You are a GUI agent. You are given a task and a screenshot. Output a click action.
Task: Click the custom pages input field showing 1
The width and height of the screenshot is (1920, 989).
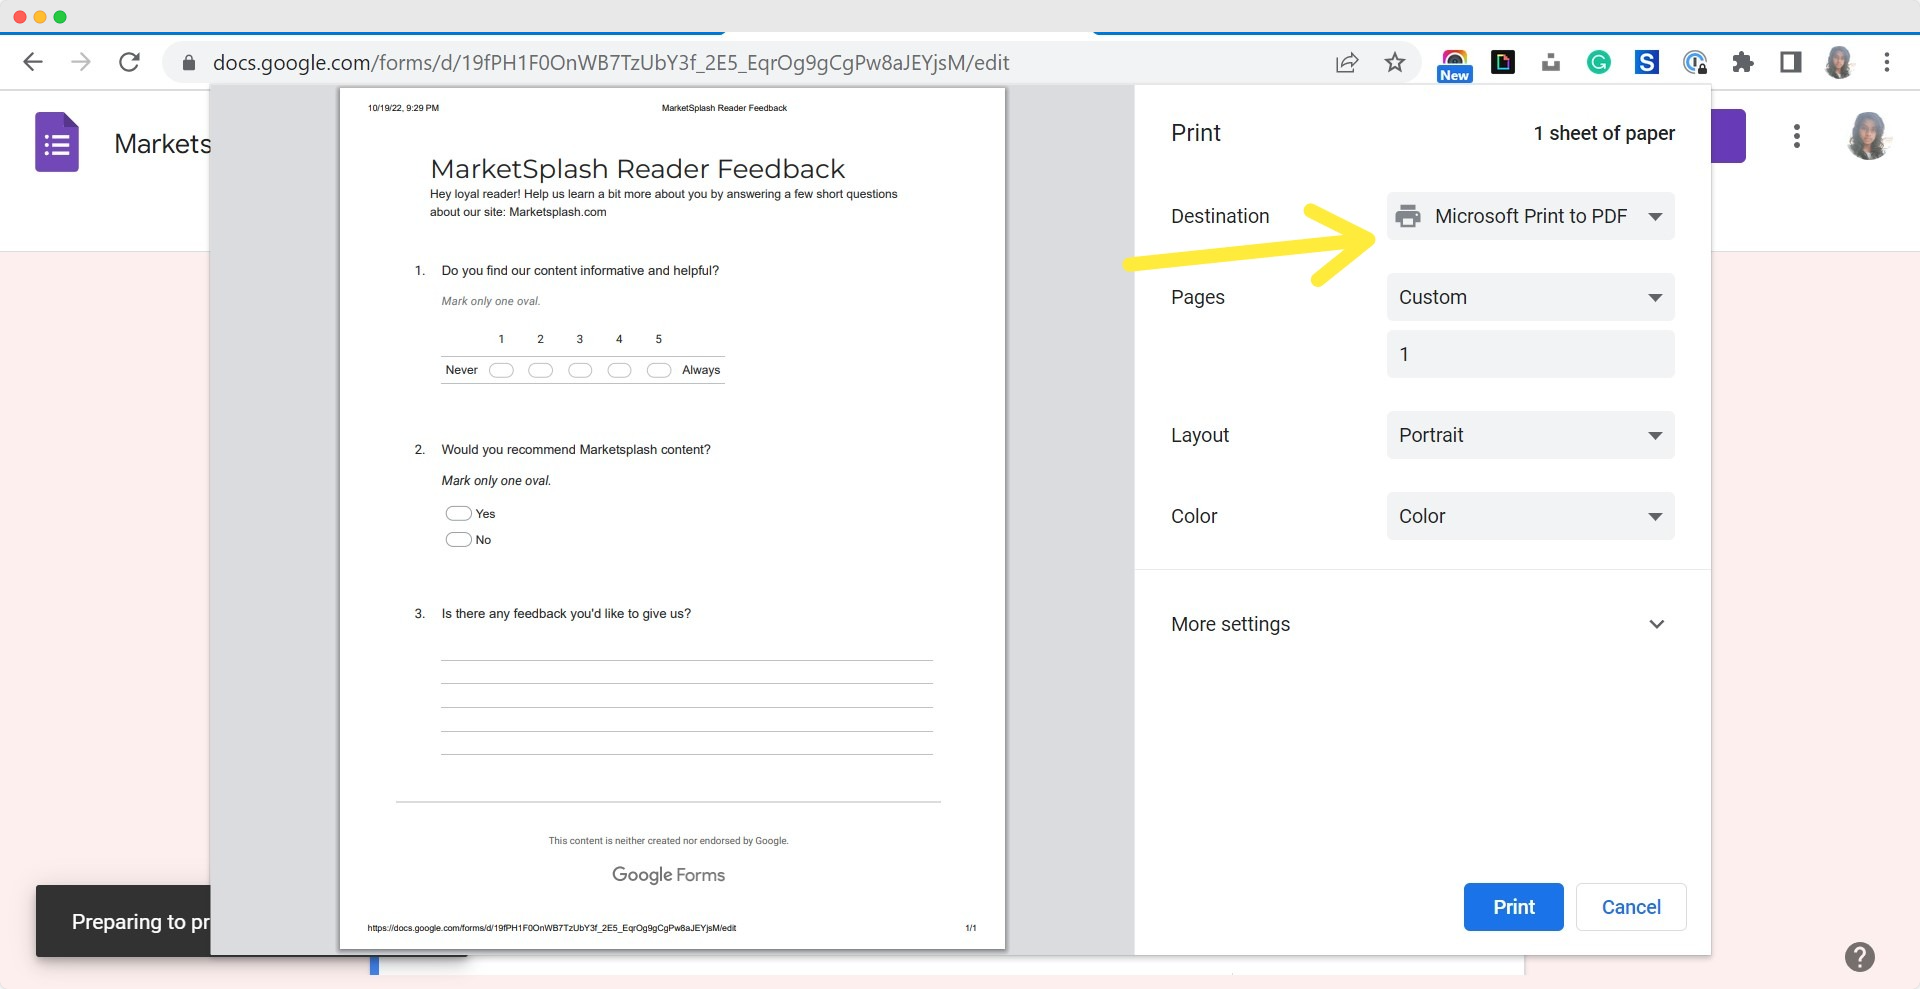tap(1530, 354)
